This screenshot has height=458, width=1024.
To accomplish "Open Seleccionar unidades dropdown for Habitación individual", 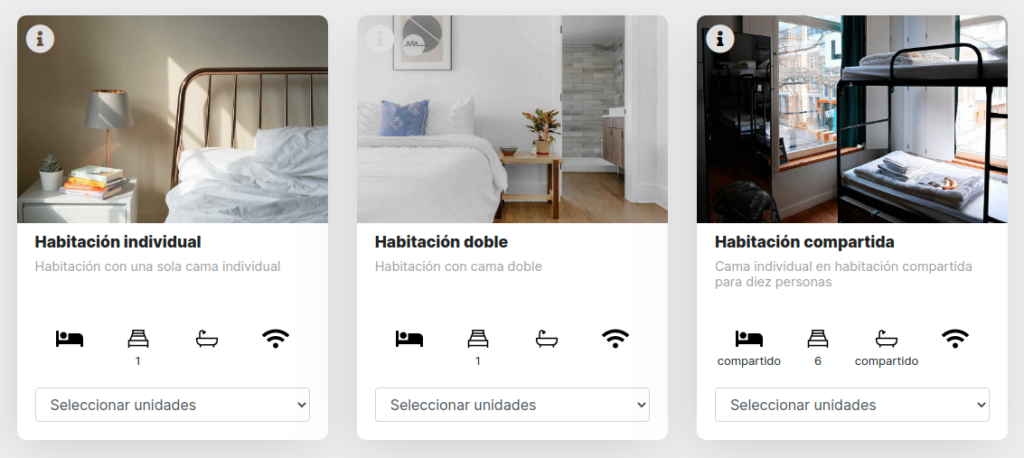I will (x=172, y=404).
